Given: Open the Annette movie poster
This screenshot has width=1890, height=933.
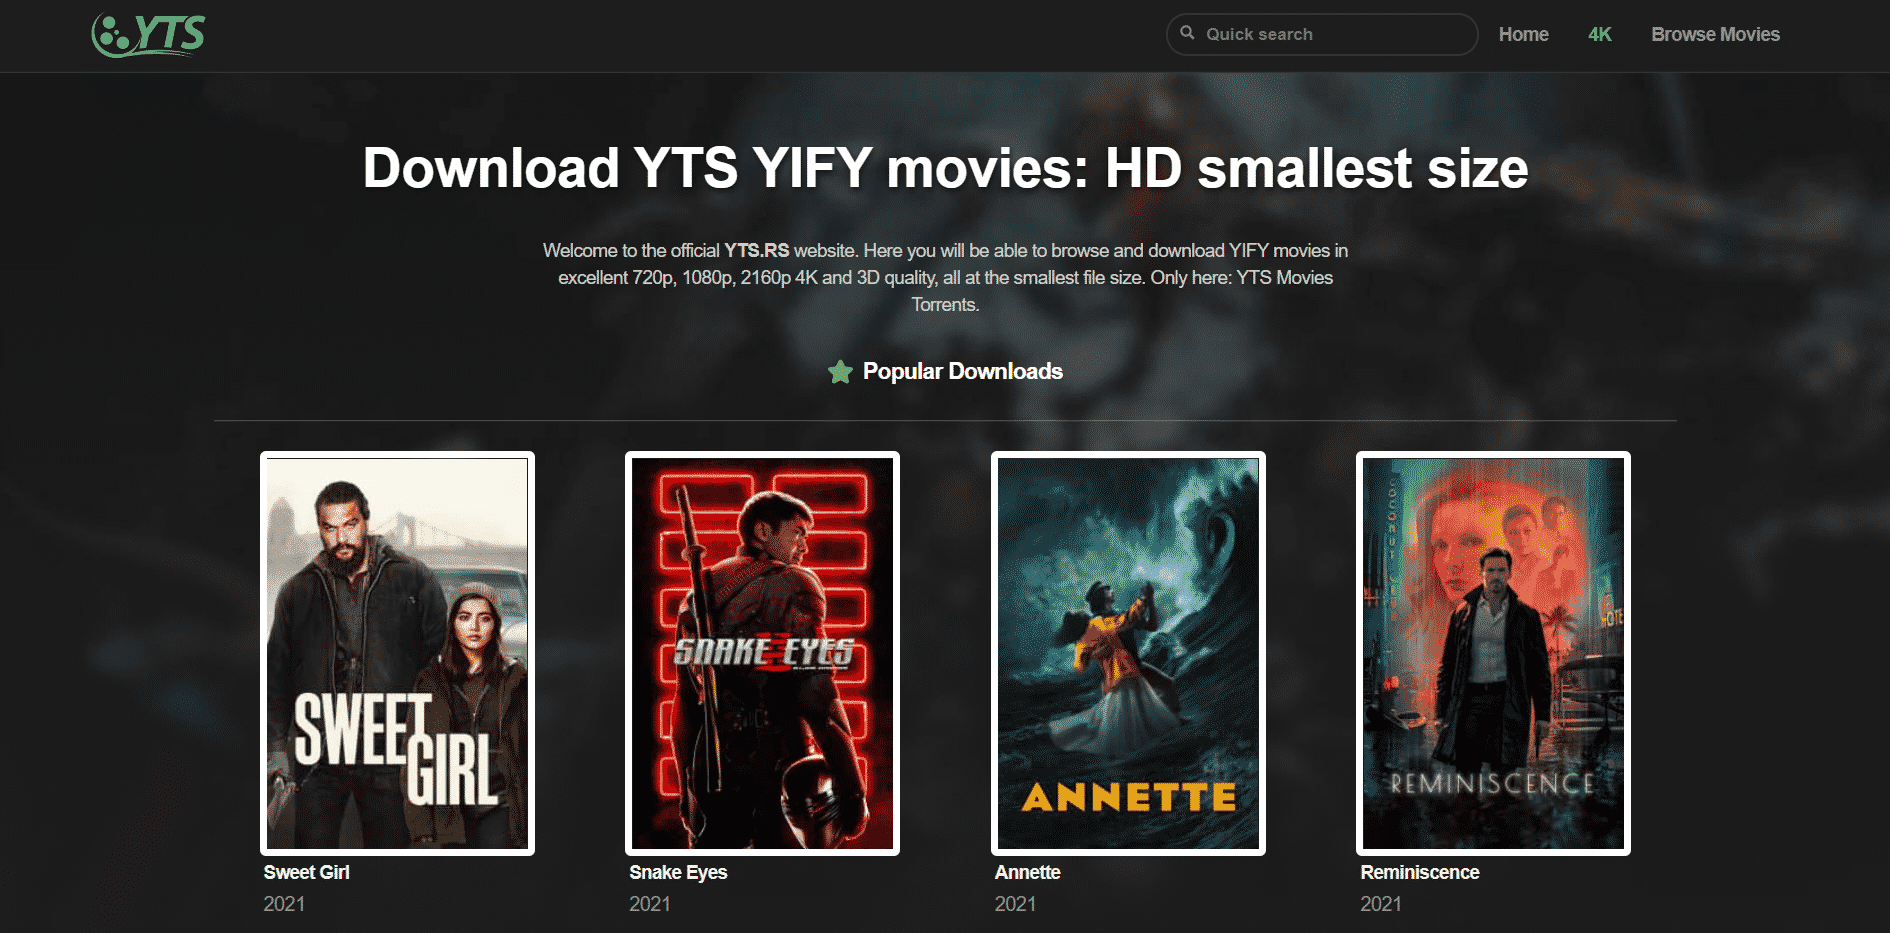Looking at the screenshot, I should [x=1128, y=653].
